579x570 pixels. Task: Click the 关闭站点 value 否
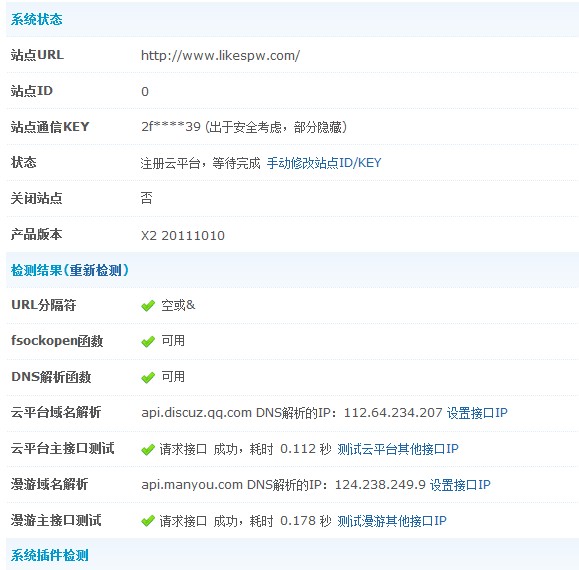tap(146, 198)
